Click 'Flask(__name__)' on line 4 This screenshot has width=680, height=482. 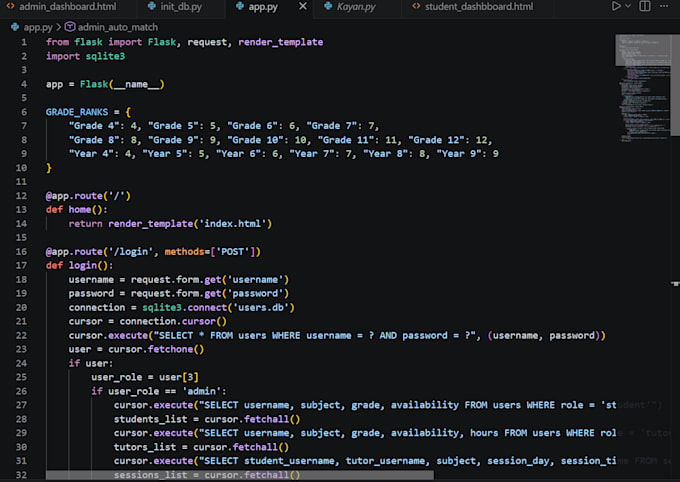pos(122,84)
